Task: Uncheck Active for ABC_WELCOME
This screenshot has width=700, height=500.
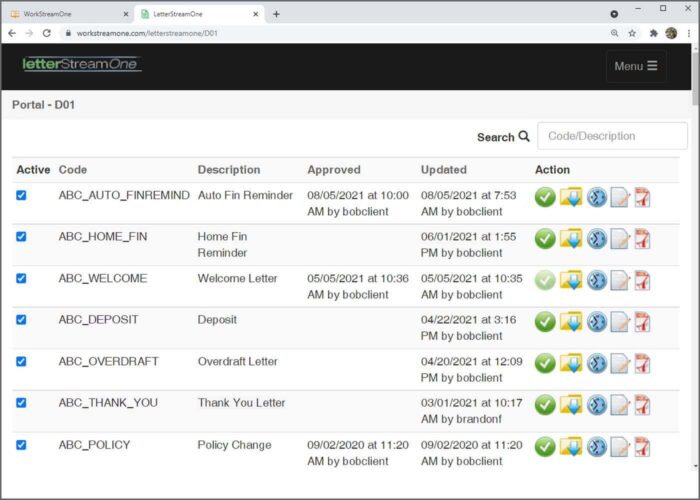Action: pyautogui.click(x=21, y=279)
